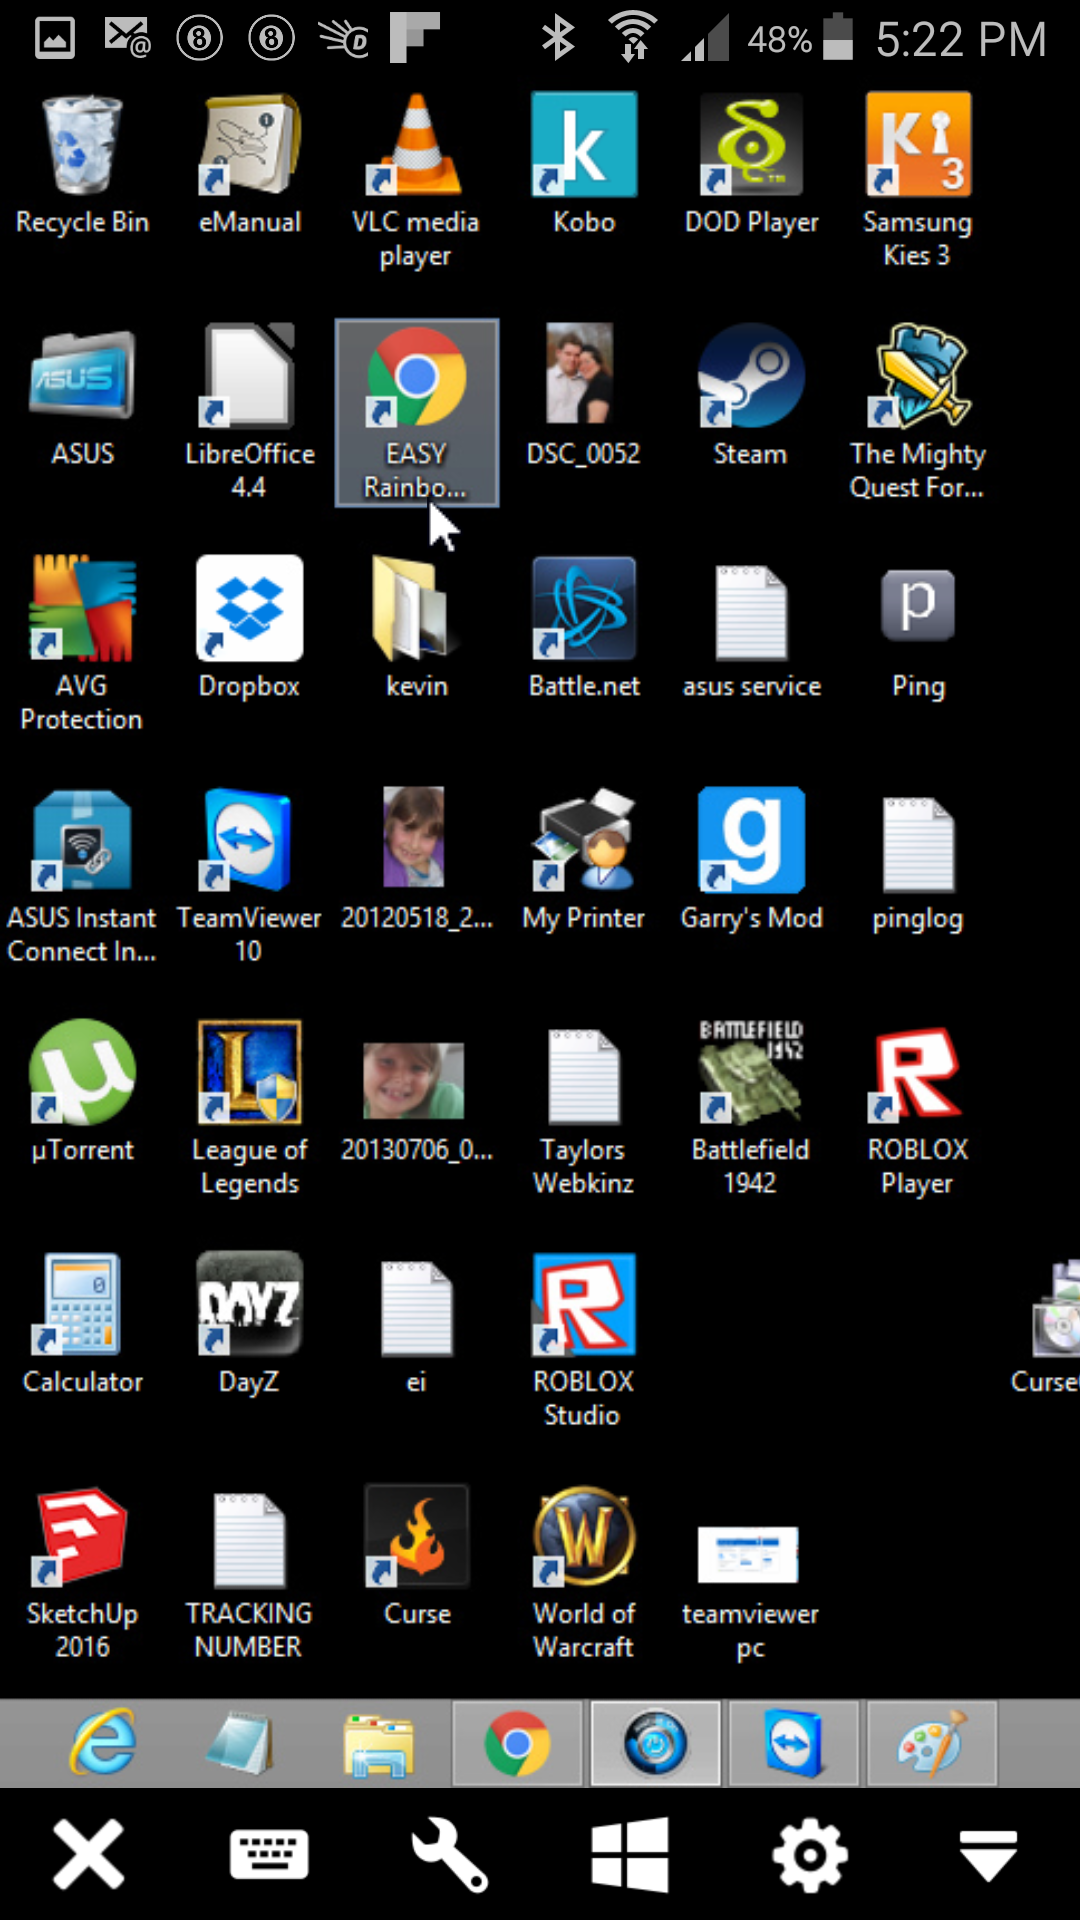Open the DSC_0052 photo file
The height and width of the screenshot is (1920, 1080).
(584, 397)
